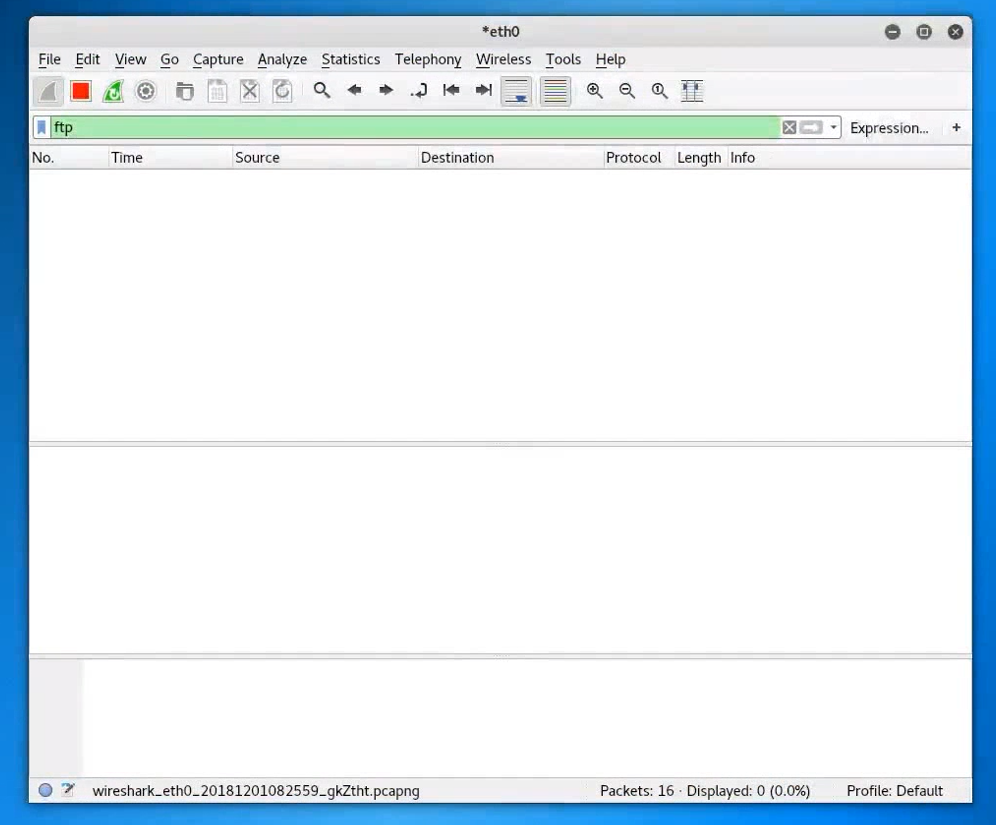Open the Capture menu
This screenshot has width=996, height=825.
pos(219,60)
